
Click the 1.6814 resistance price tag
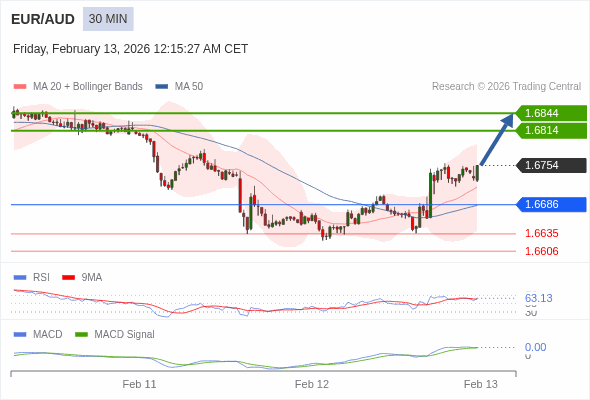(x=551, y=131)
